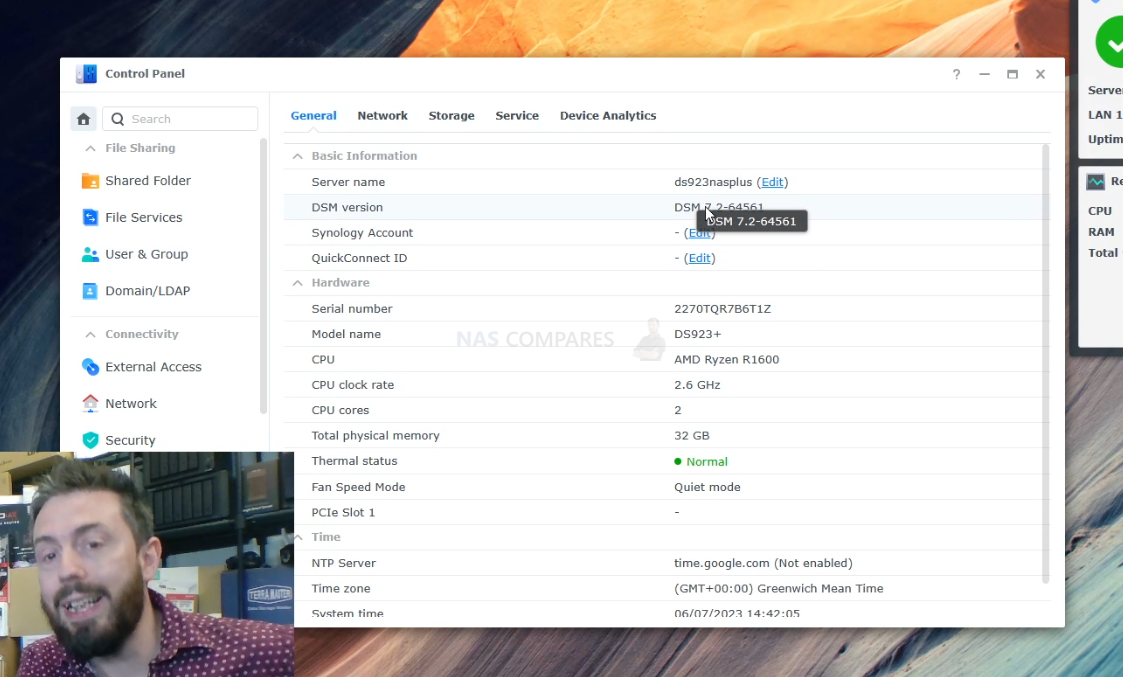Click the Network house icon in sidebar

90,403
